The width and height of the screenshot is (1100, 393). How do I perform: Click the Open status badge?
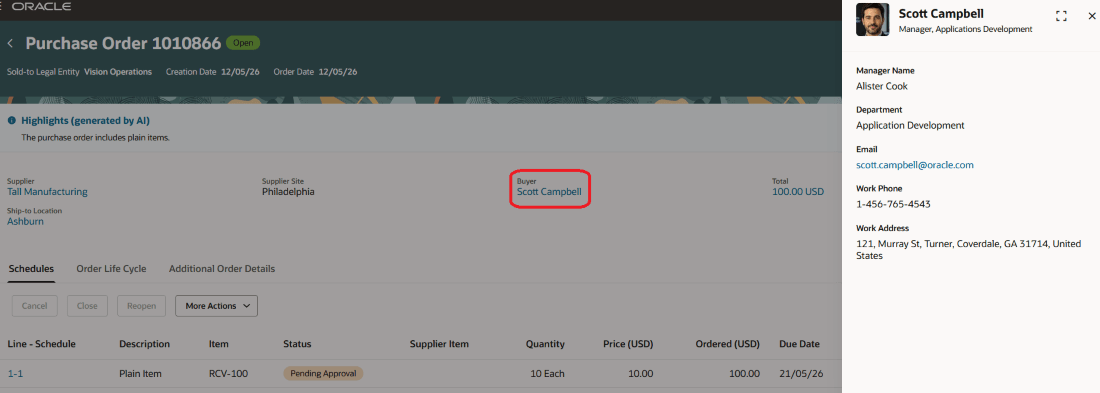243,44
